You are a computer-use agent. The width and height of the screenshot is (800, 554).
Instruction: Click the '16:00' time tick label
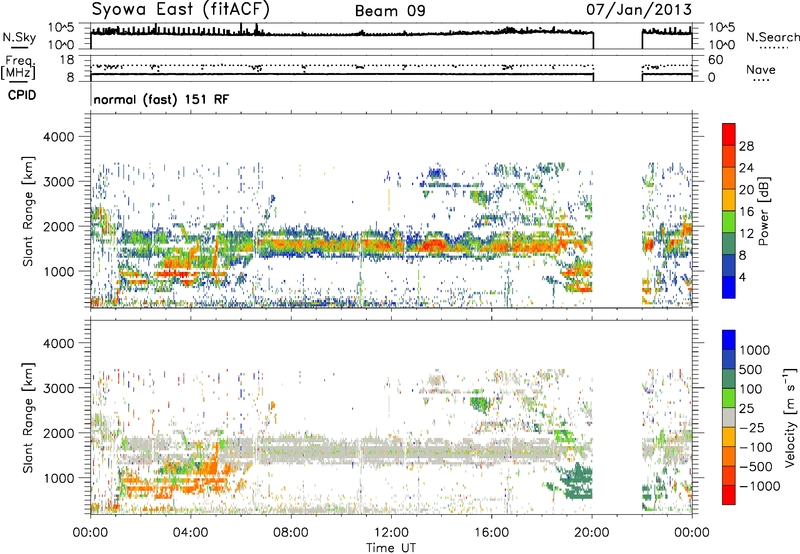point(491,533)
